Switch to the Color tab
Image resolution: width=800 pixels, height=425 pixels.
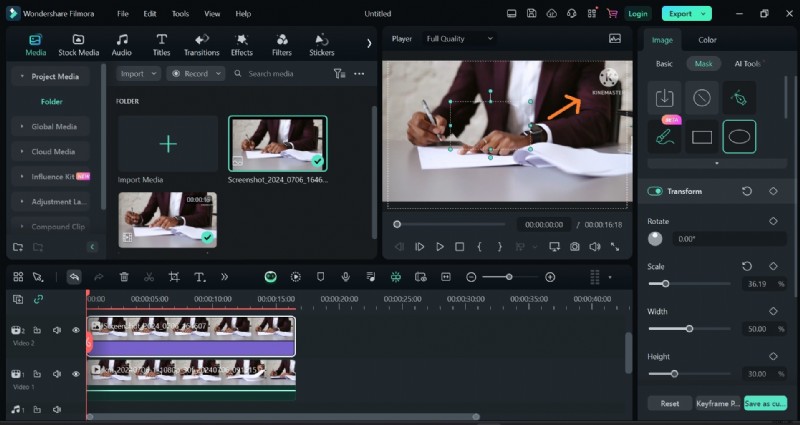[x=707, y=40]
